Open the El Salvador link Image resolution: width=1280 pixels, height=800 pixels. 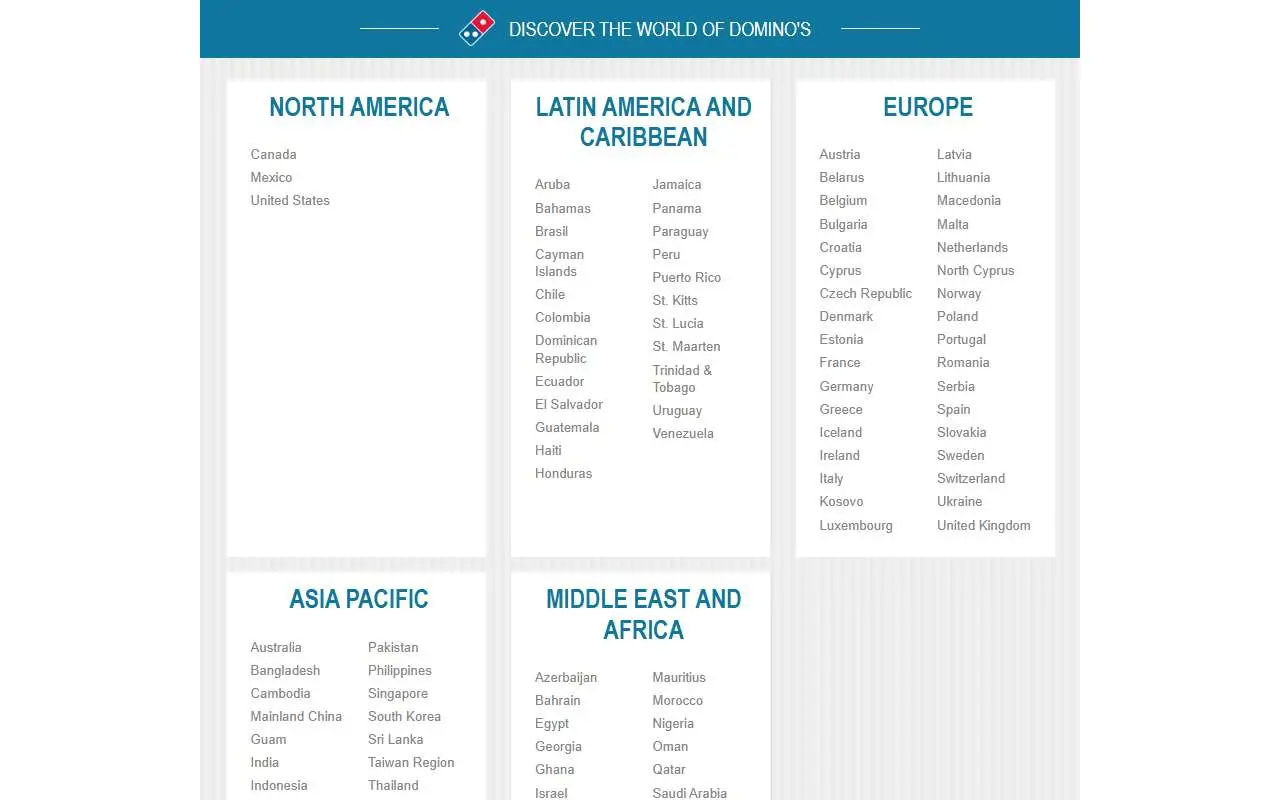[569, 404]
